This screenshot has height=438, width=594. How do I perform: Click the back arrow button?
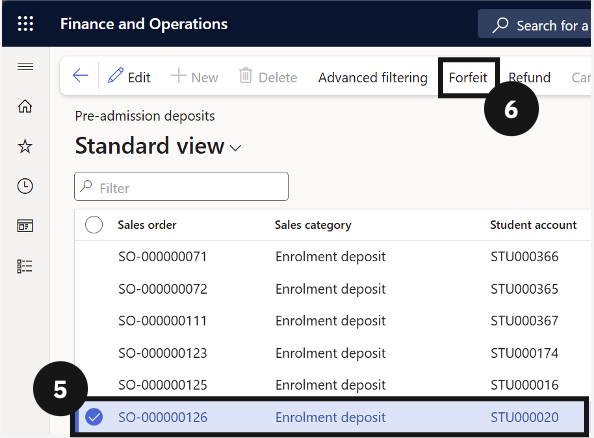(80, 75)
